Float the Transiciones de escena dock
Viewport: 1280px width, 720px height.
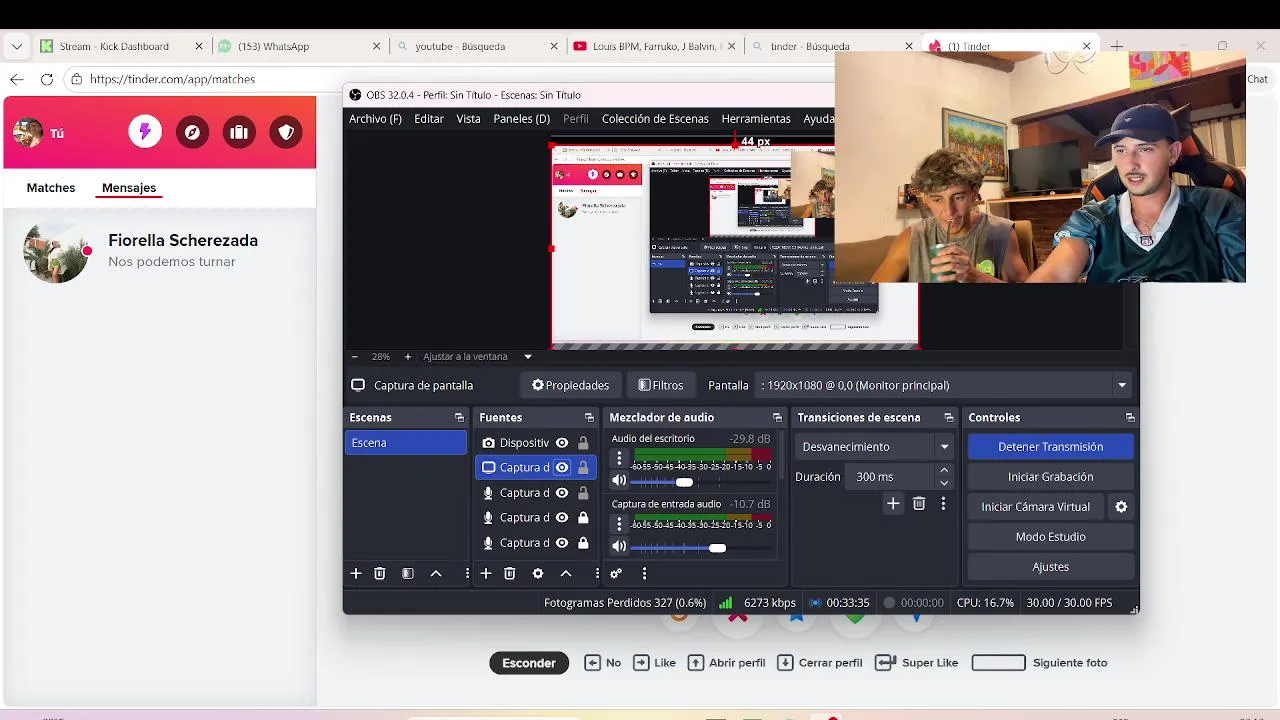[x=949, y=418]
